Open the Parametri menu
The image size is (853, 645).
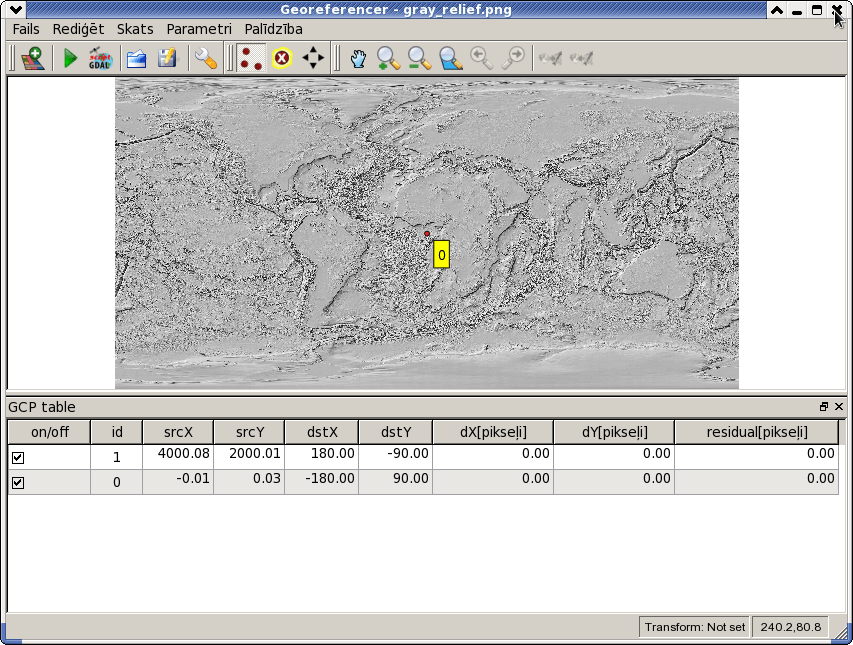[199, 29]
